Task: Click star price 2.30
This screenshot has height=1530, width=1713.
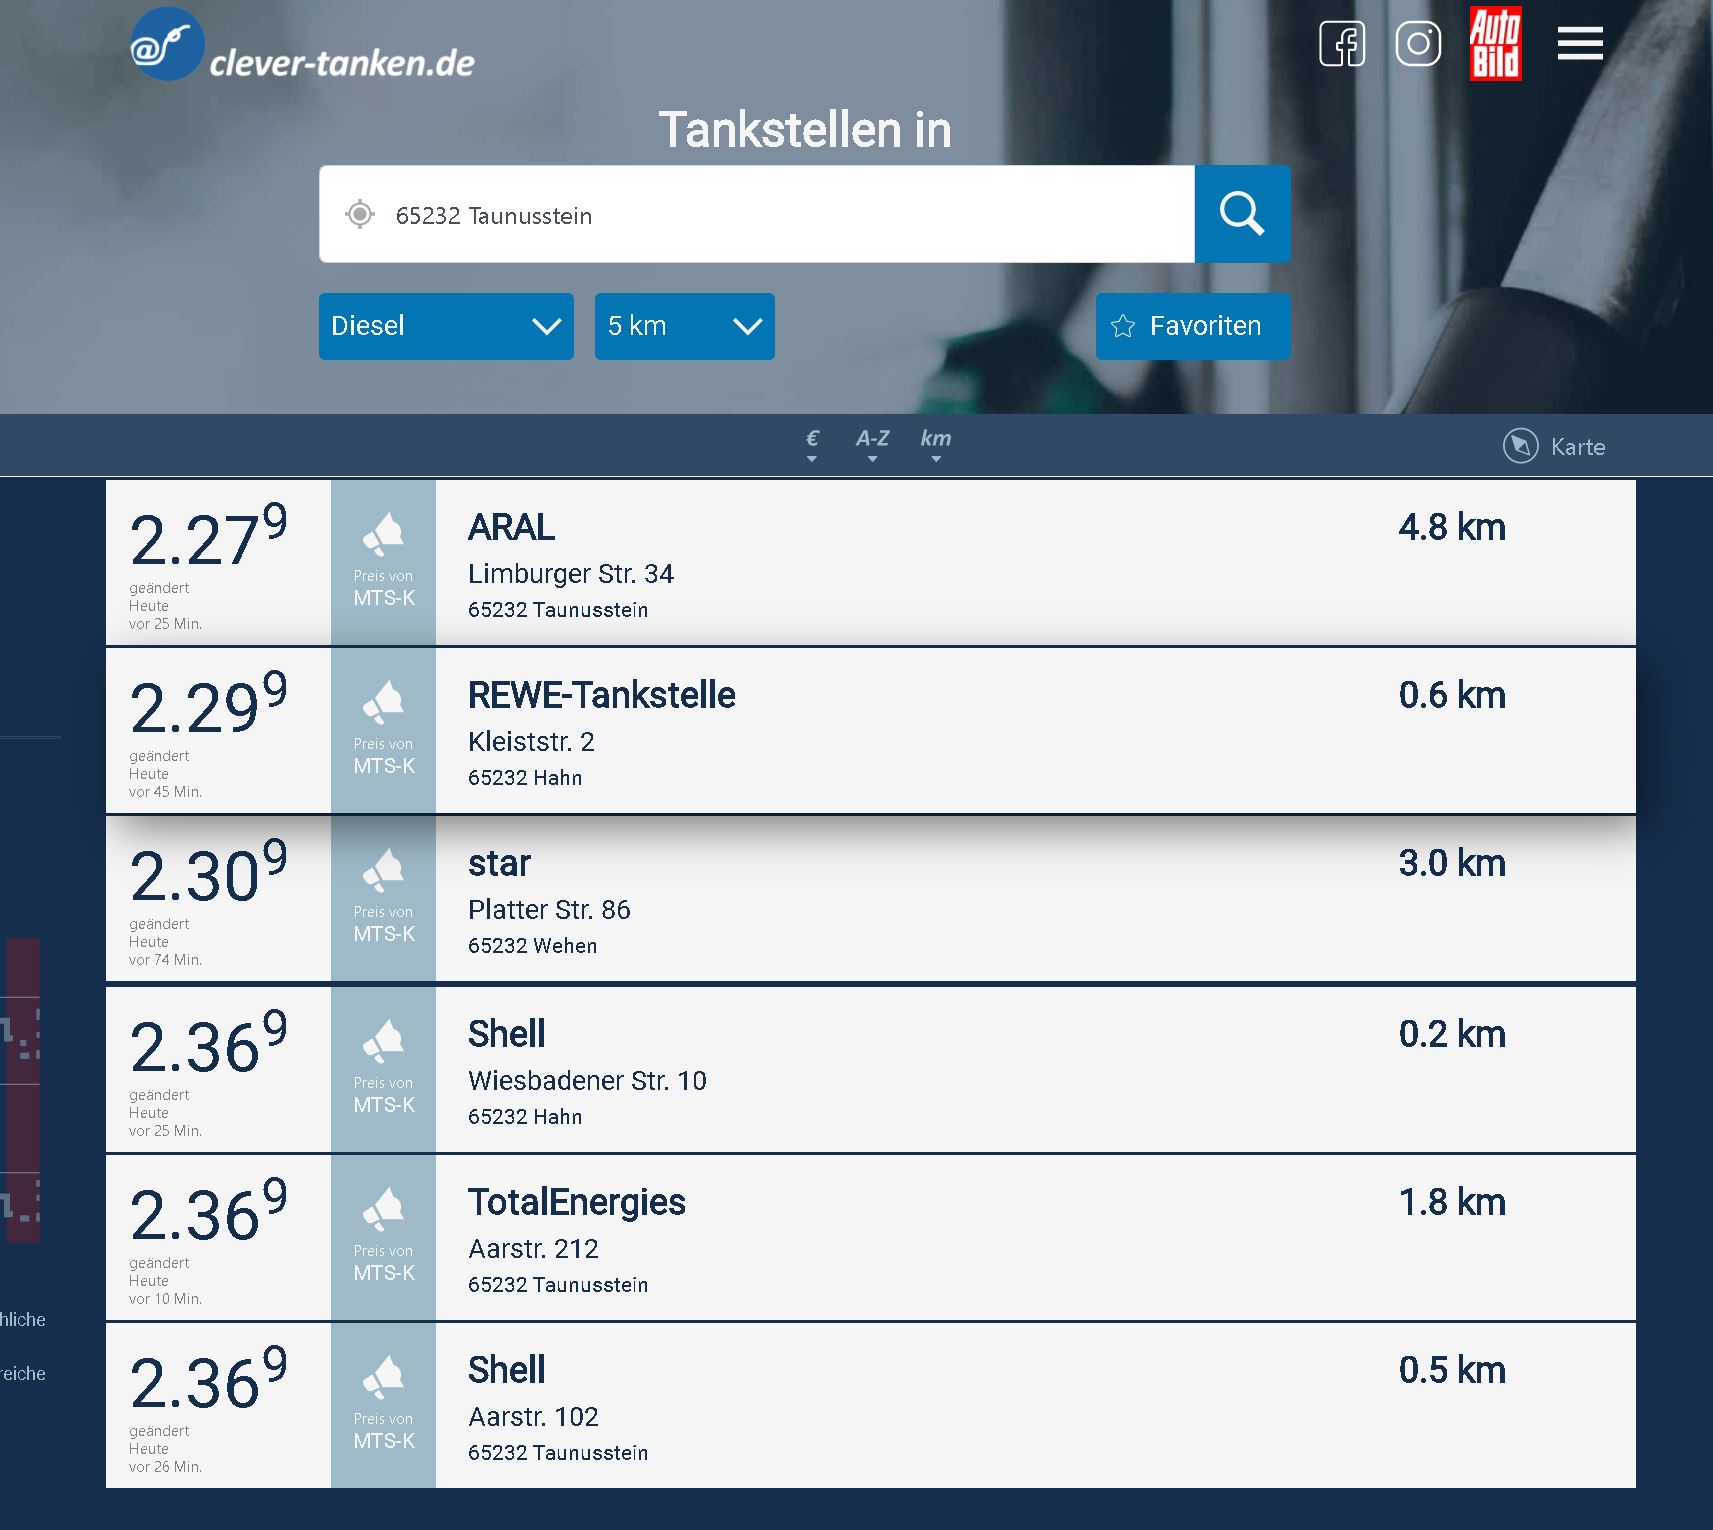Action: click(x=208, y=873)
